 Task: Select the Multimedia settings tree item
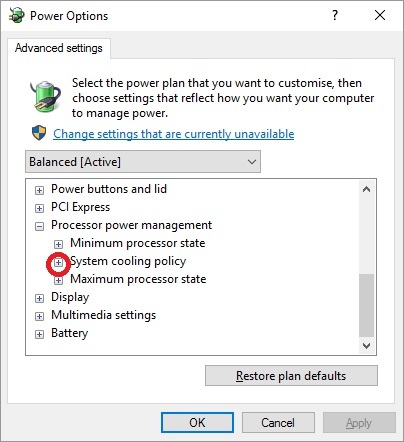pyautogui.click(x=104, y=315)
